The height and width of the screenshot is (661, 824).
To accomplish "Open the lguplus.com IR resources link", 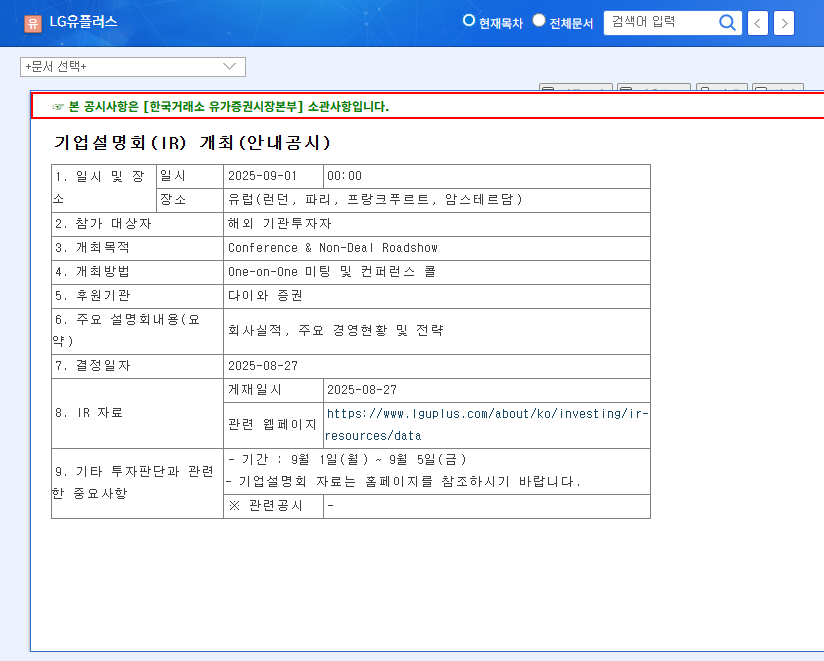I will [486, 425].
